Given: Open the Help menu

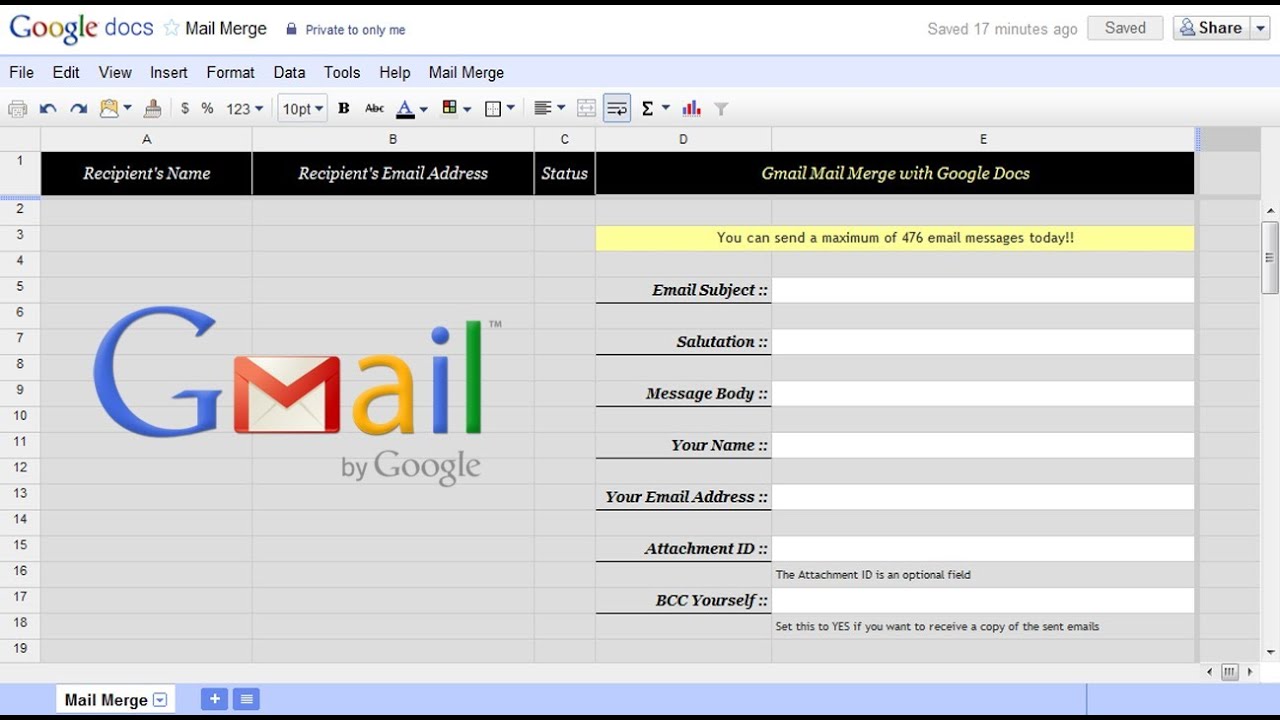Looking at the screenshot, I should point(395,72).
